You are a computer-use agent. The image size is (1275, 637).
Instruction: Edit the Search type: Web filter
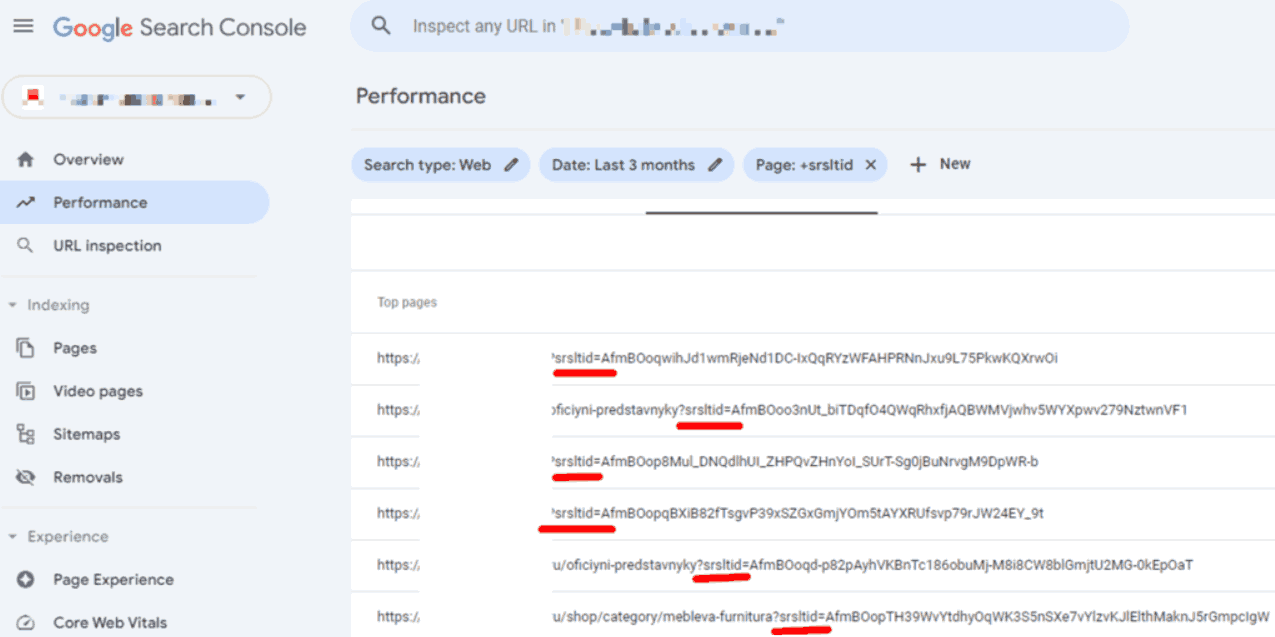(x=441, y=165)
